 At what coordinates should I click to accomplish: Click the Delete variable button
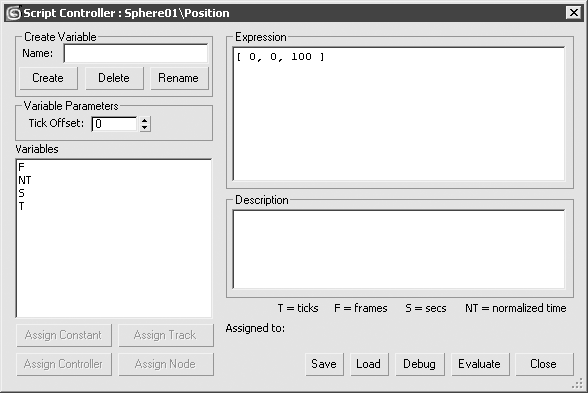click(114, 78)
